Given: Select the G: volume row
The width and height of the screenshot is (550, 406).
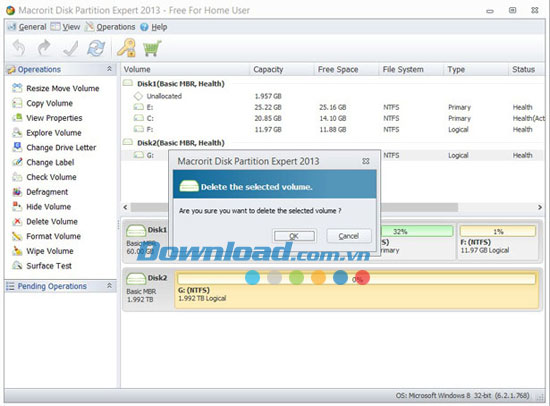Looking at the screenshot, I should [x=333, y=155].
